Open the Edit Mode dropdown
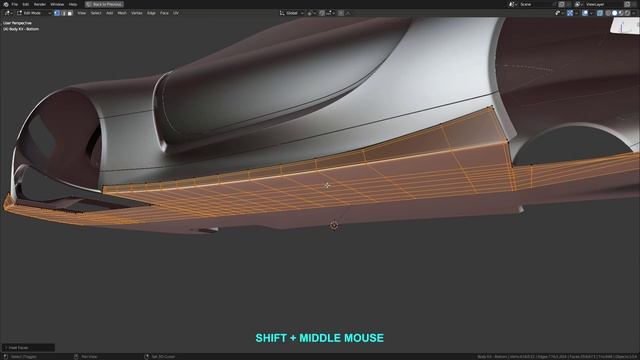 pos(33,13)
